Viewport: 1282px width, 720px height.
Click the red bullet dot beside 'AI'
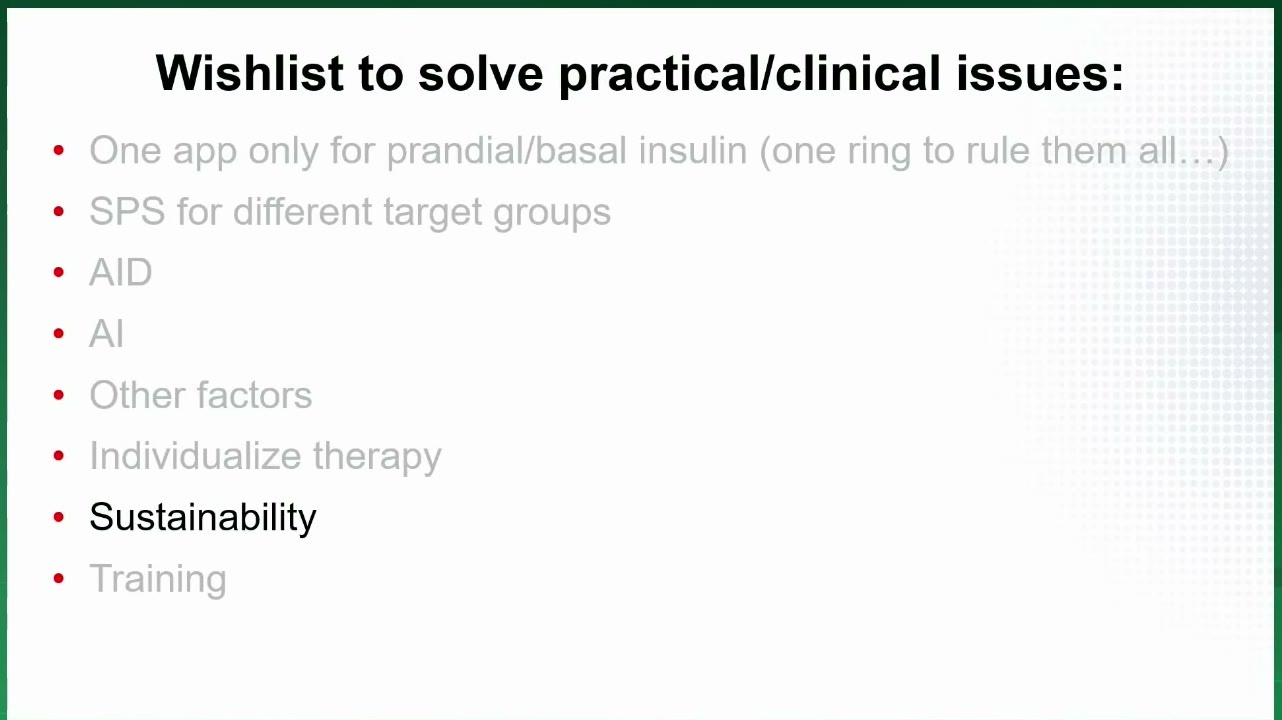click(59, 334)
